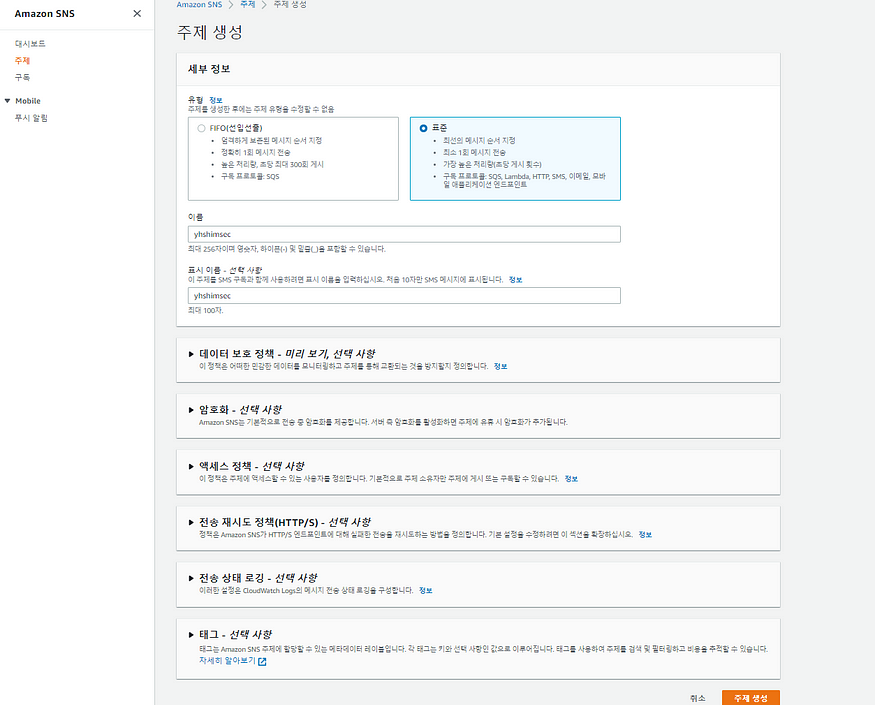Image resolution: width=875 pixels, height=705 pixels.
Task: Select the FIFO(선입선출) topic type
Action: click(x=201, y=128)
